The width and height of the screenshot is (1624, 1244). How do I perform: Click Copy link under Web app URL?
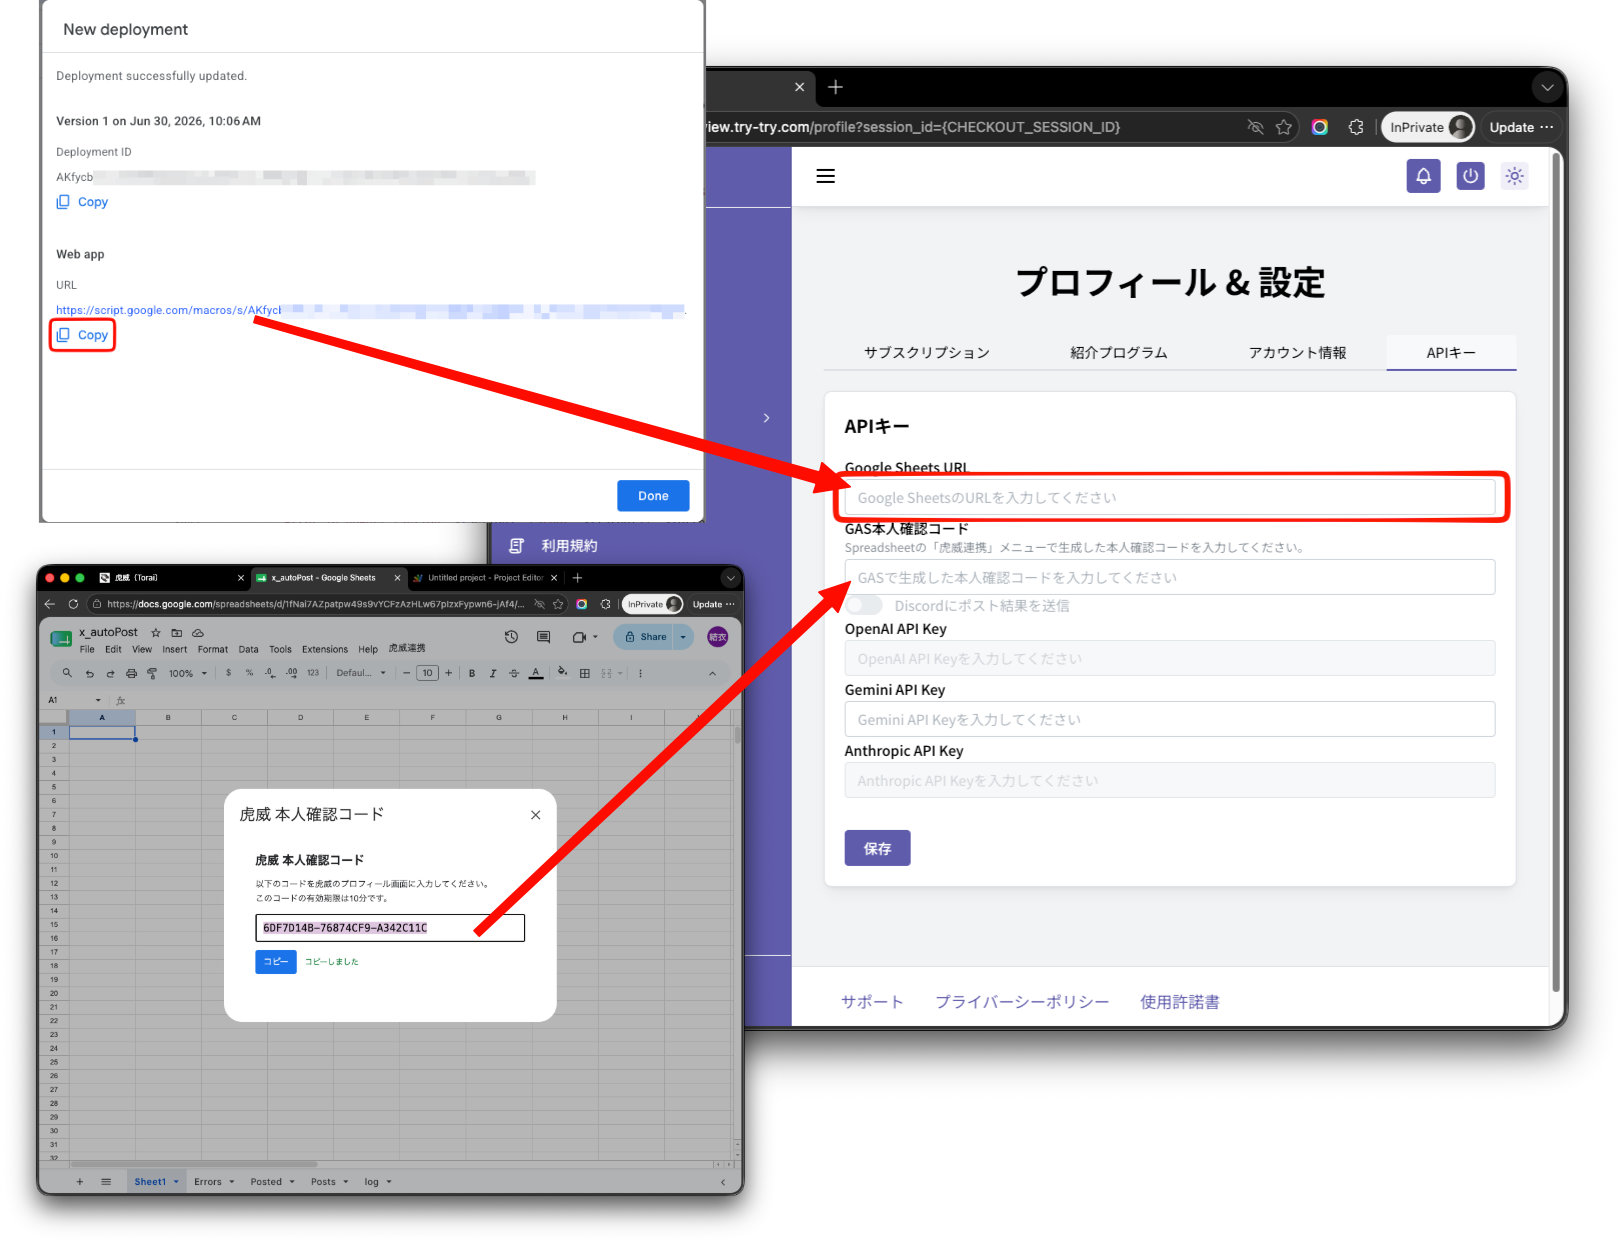click(x=82, y=335)
